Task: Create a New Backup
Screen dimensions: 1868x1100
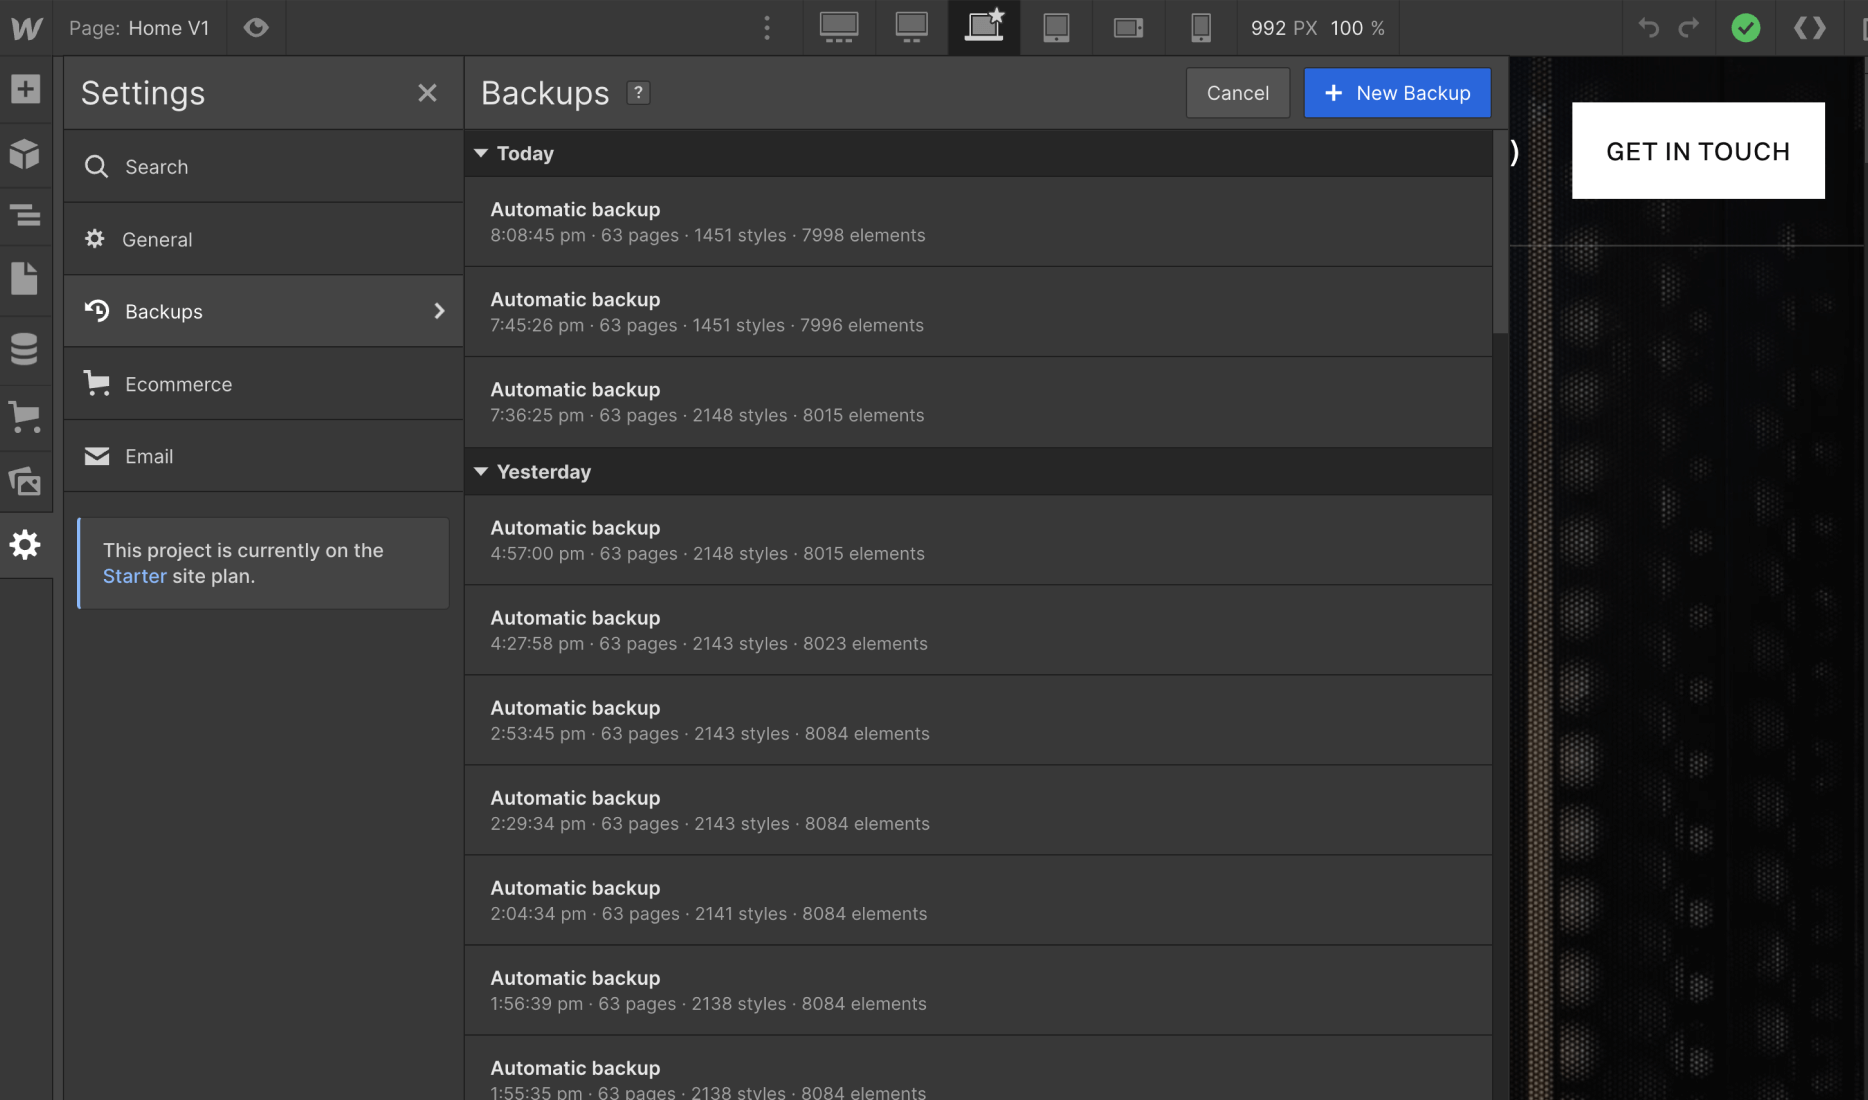Action: tap(1397, 92)
